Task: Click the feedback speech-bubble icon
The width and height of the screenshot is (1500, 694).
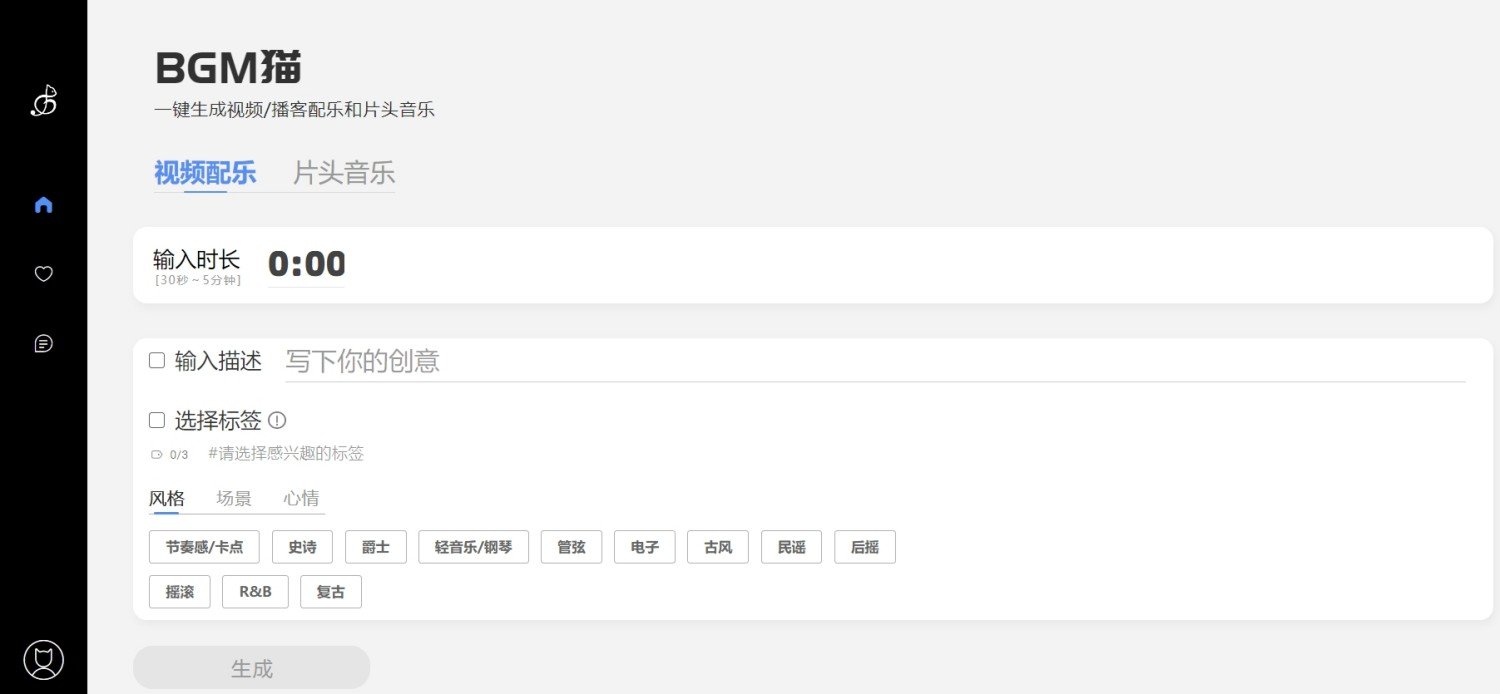Action: (x=43, y=343)
